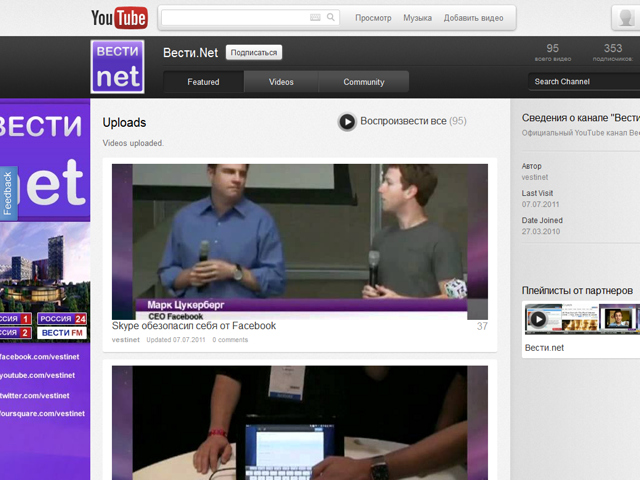Click the 353 subscribers count
Screen dimensions: 640x480
(613, 48)
